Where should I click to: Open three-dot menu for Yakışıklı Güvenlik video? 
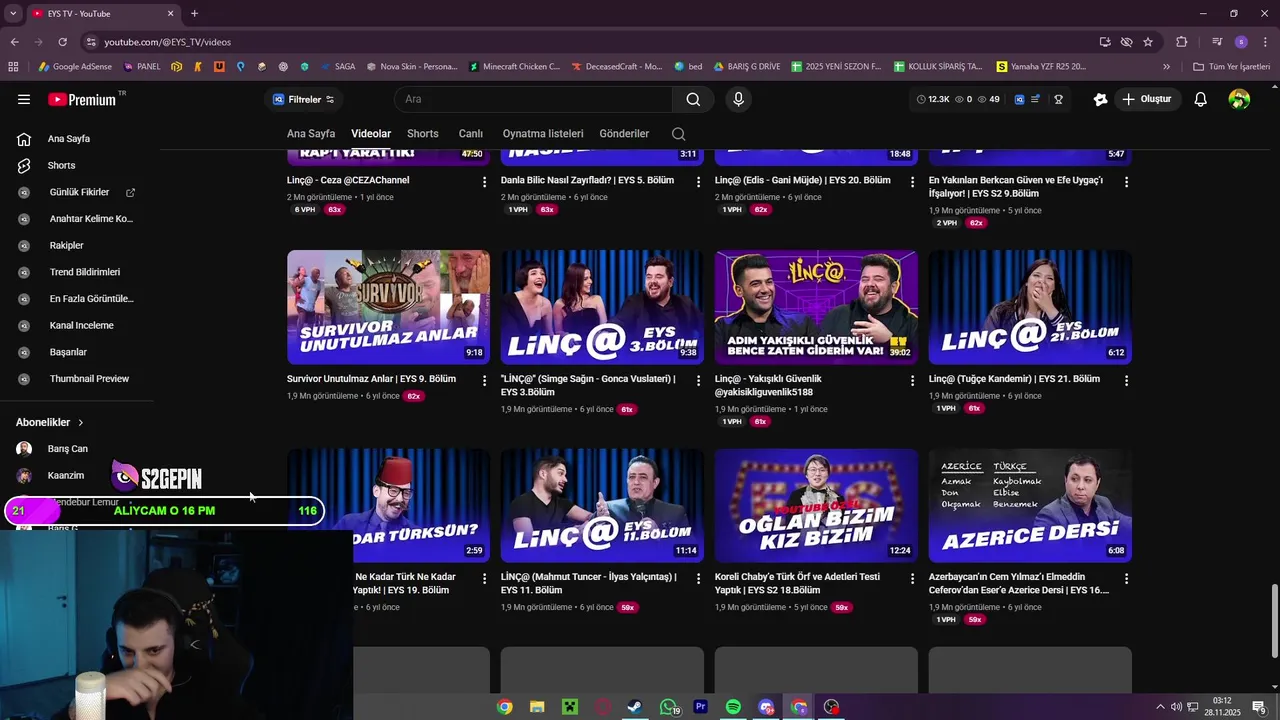(x=912, y=381)
